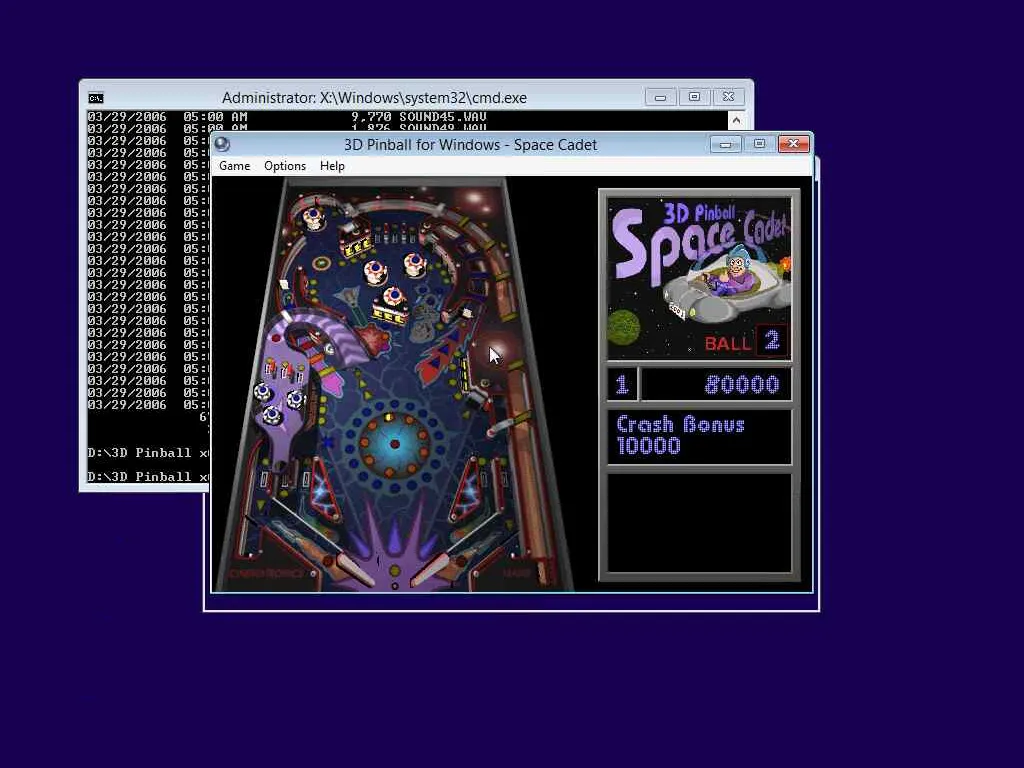Image resolution: width=1024 pixels, height=768 pixels.
Task: Click the Space Cadet logo artwork
Action: (699, 279)
